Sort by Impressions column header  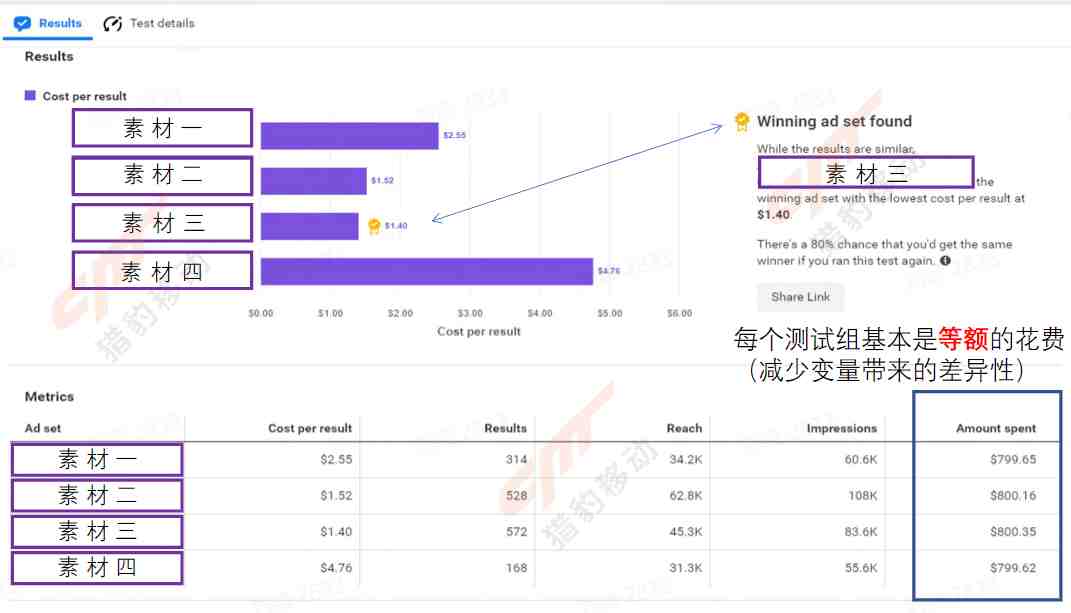[x=842, y=428]
